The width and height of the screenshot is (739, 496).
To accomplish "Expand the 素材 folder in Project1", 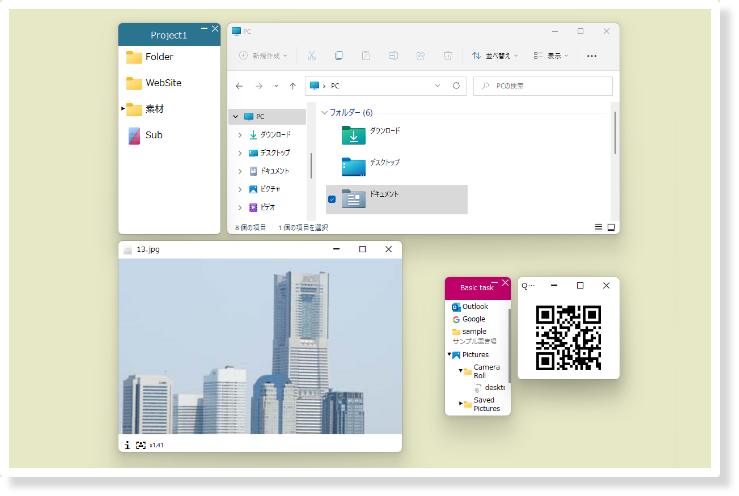I will click(x=123, y=108).
